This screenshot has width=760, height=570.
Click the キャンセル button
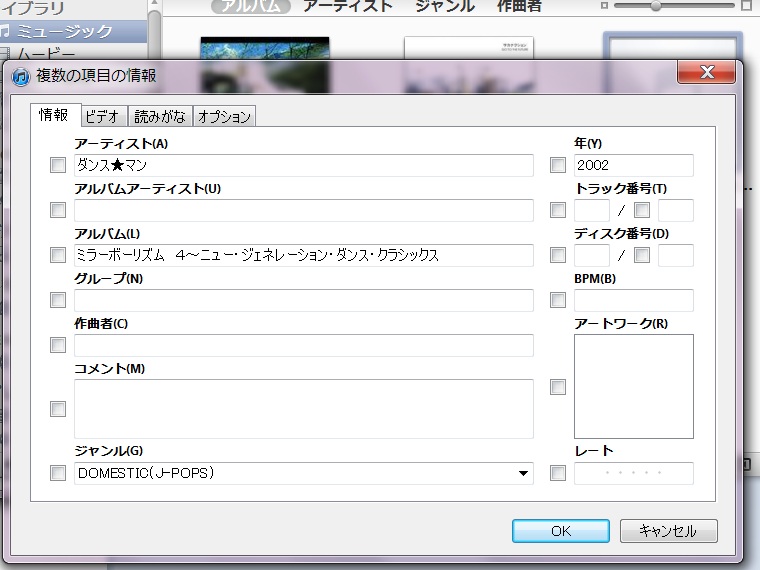pyautogui.click(x=668, y=531)
